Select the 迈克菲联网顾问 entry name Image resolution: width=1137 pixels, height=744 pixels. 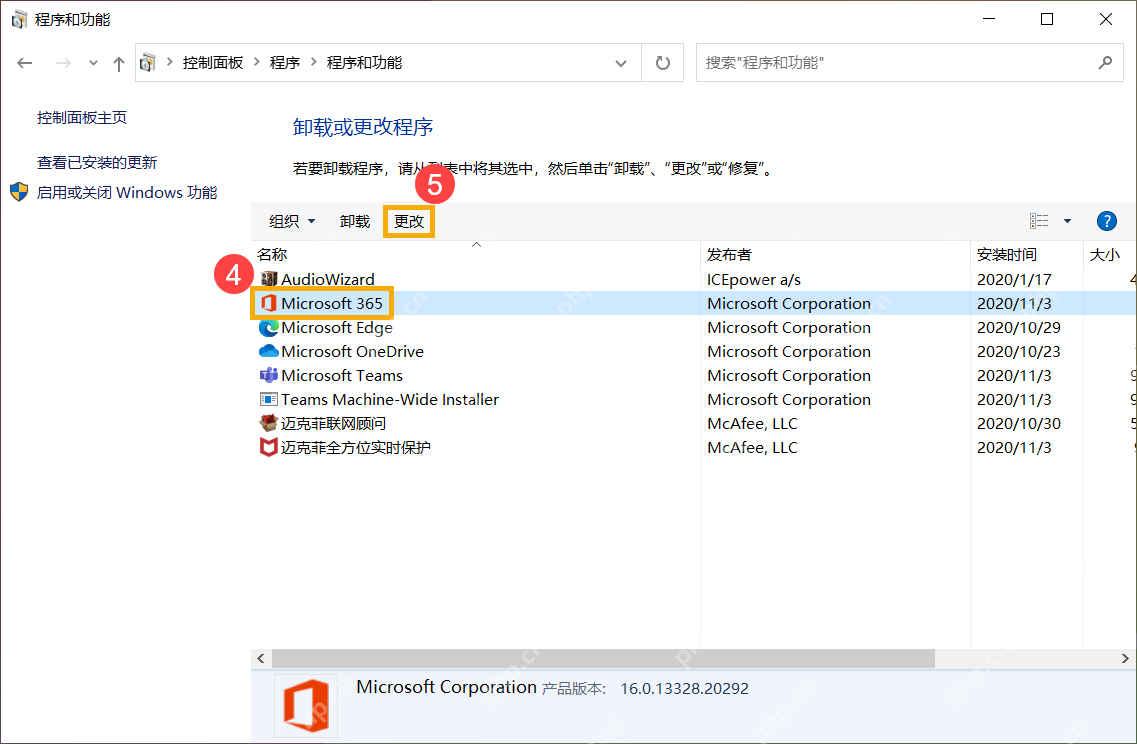[x=334, y=423]
